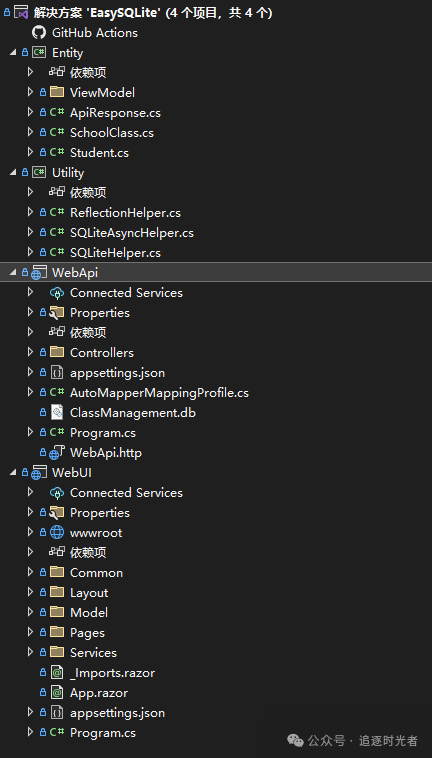
Task: Click the wrench Properties icon under WebApi
Action: point(57,313)
